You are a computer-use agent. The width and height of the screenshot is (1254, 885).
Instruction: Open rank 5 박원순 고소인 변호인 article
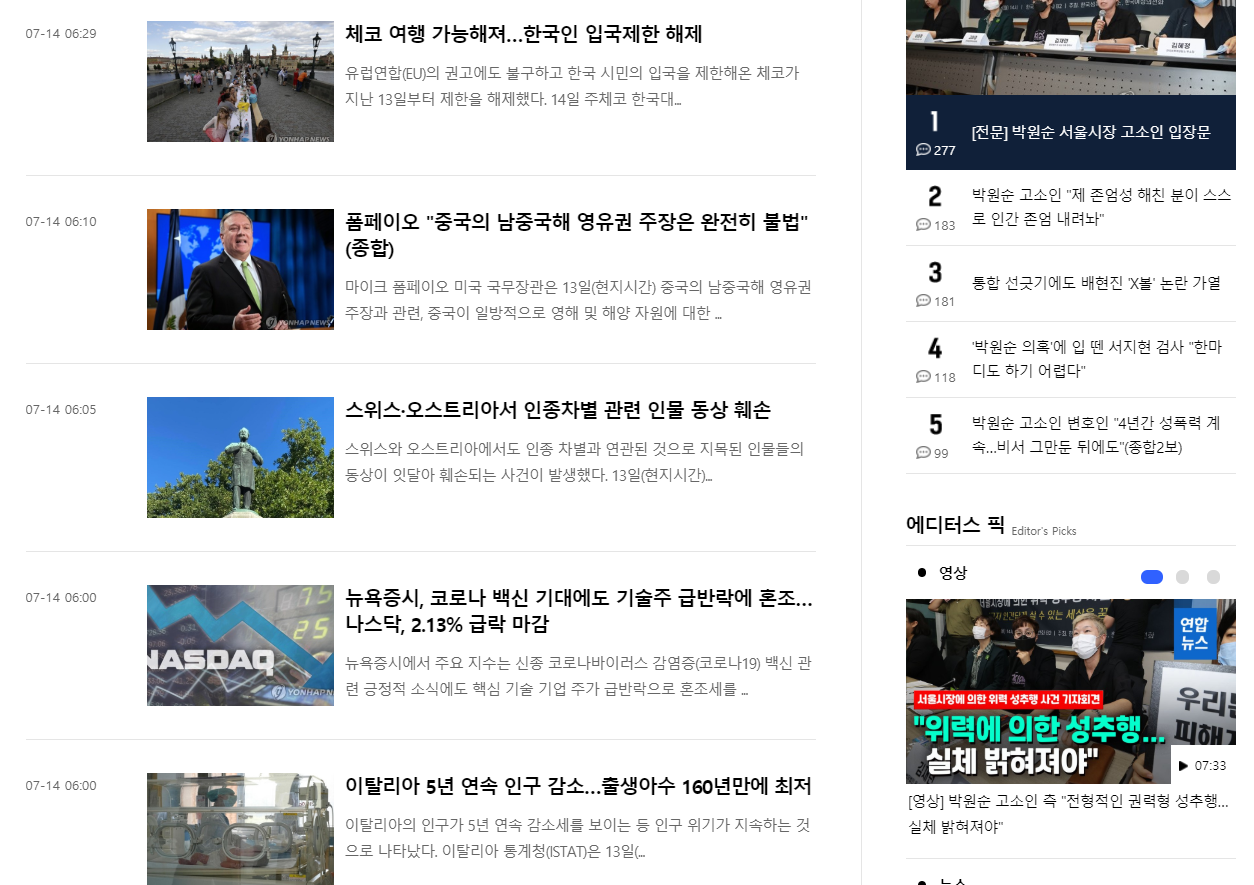pyautogui.click(x=1096, y=435)
